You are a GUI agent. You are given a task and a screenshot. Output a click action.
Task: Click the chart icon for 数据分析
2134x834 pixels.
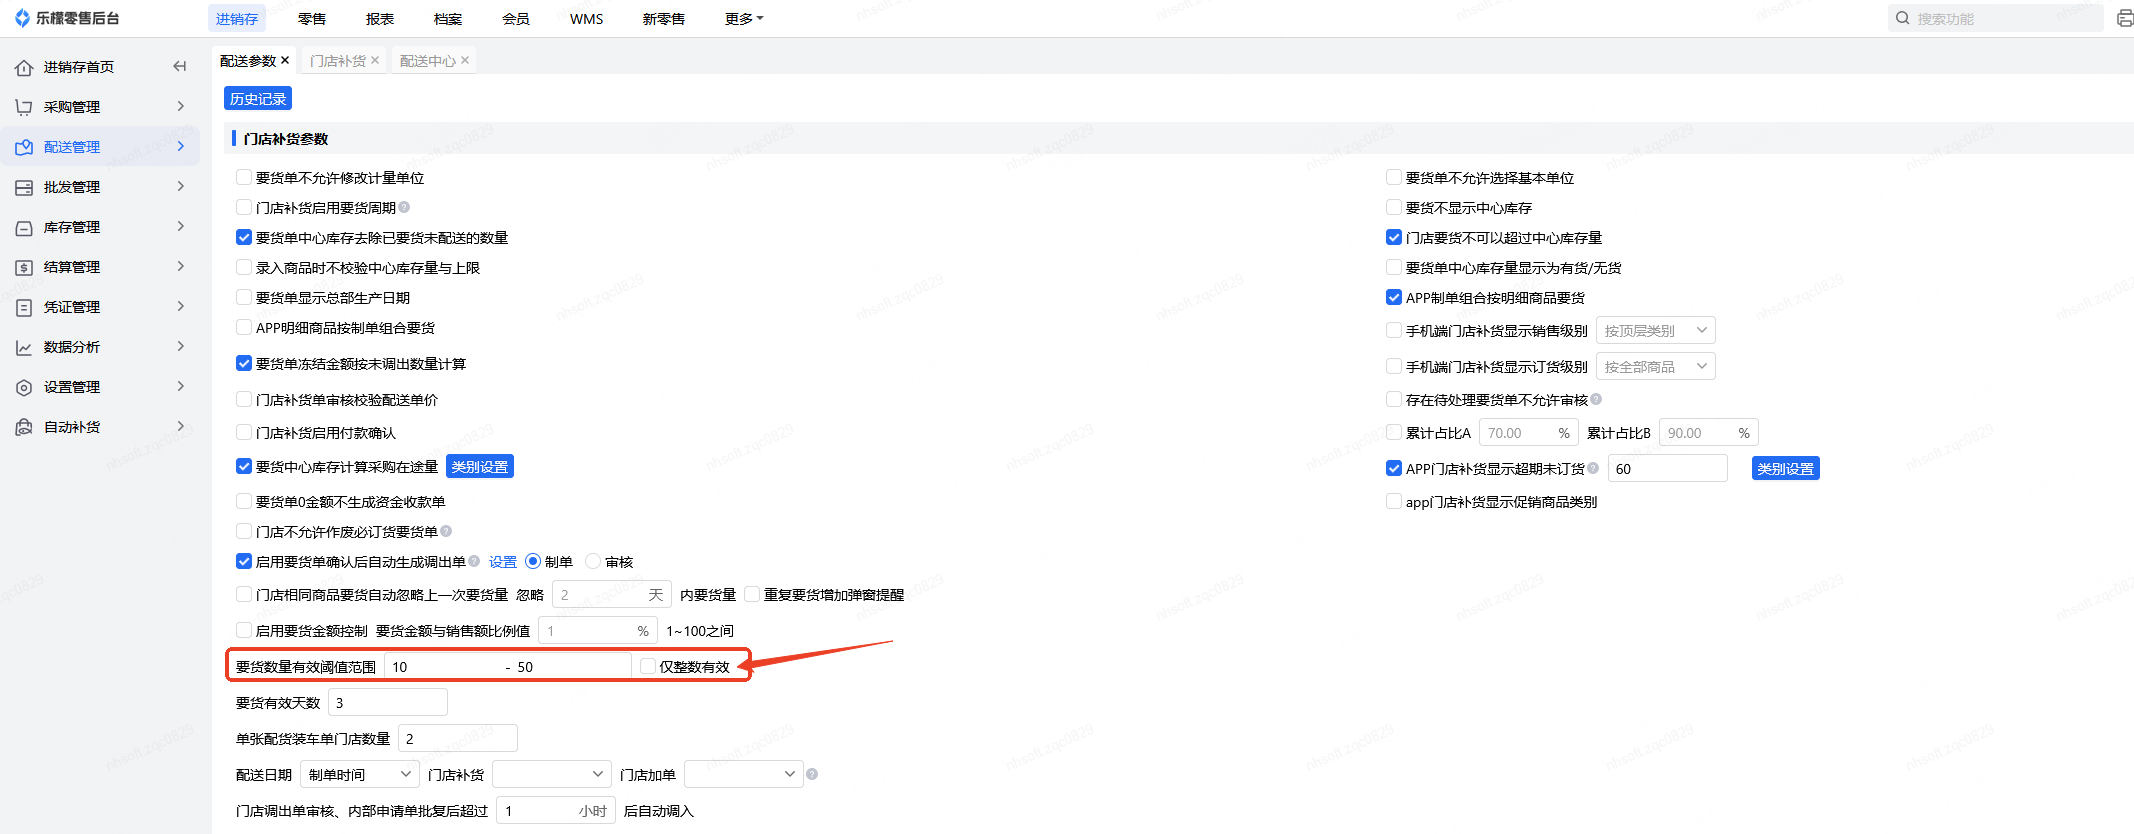(x=24, y=347)
